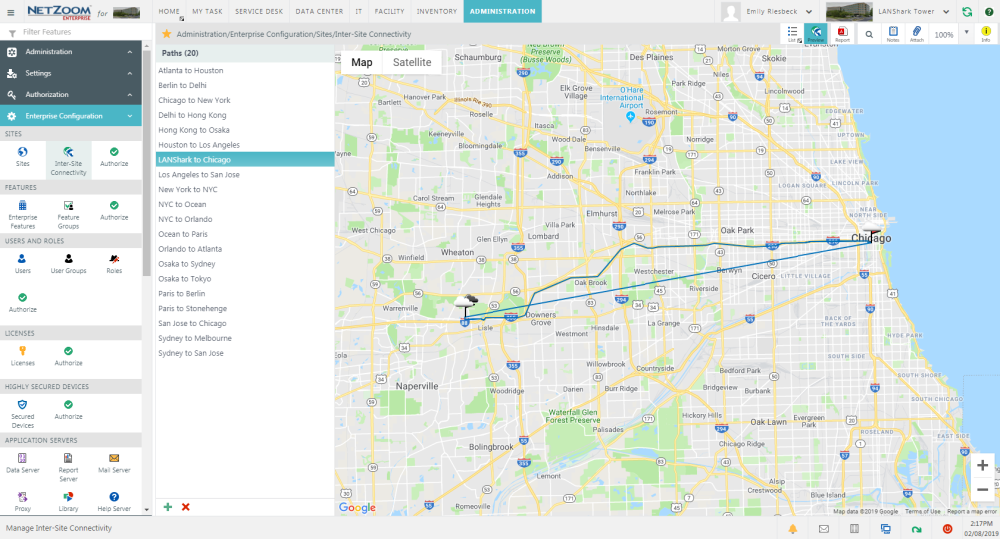Click Report a map error link
1000x539 pixels.
(971, 512)
